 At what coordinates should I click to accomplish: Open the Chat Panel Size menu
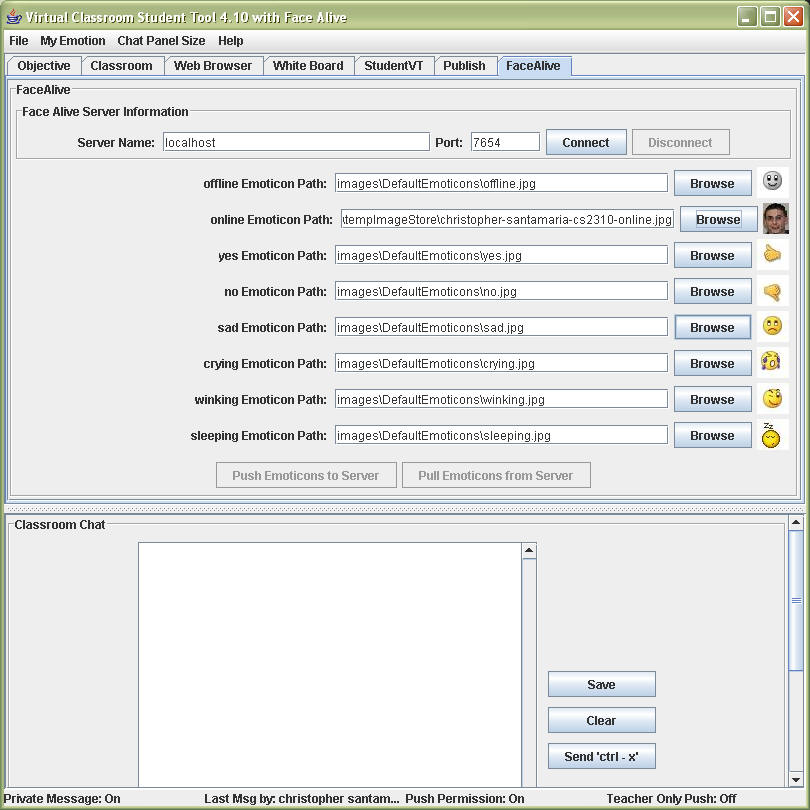point(161,41)
